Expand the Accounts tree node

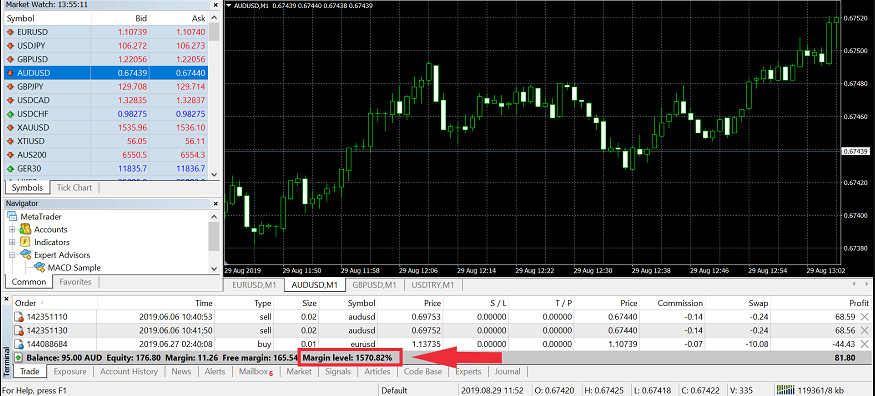[12, 229]
